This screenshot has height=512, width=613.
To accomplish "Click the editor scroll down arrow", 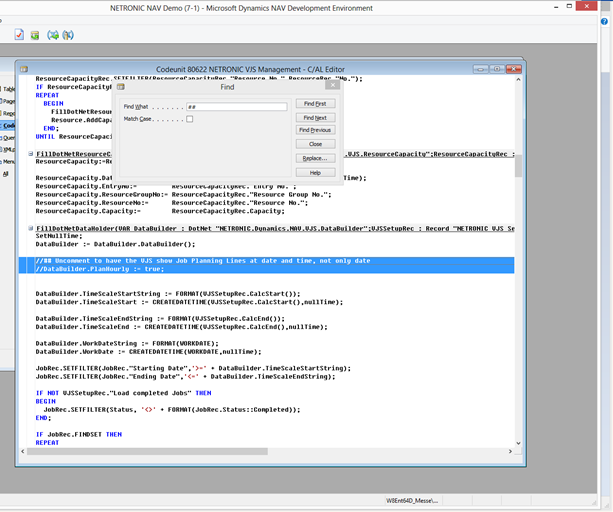I will tap(518, 443).
